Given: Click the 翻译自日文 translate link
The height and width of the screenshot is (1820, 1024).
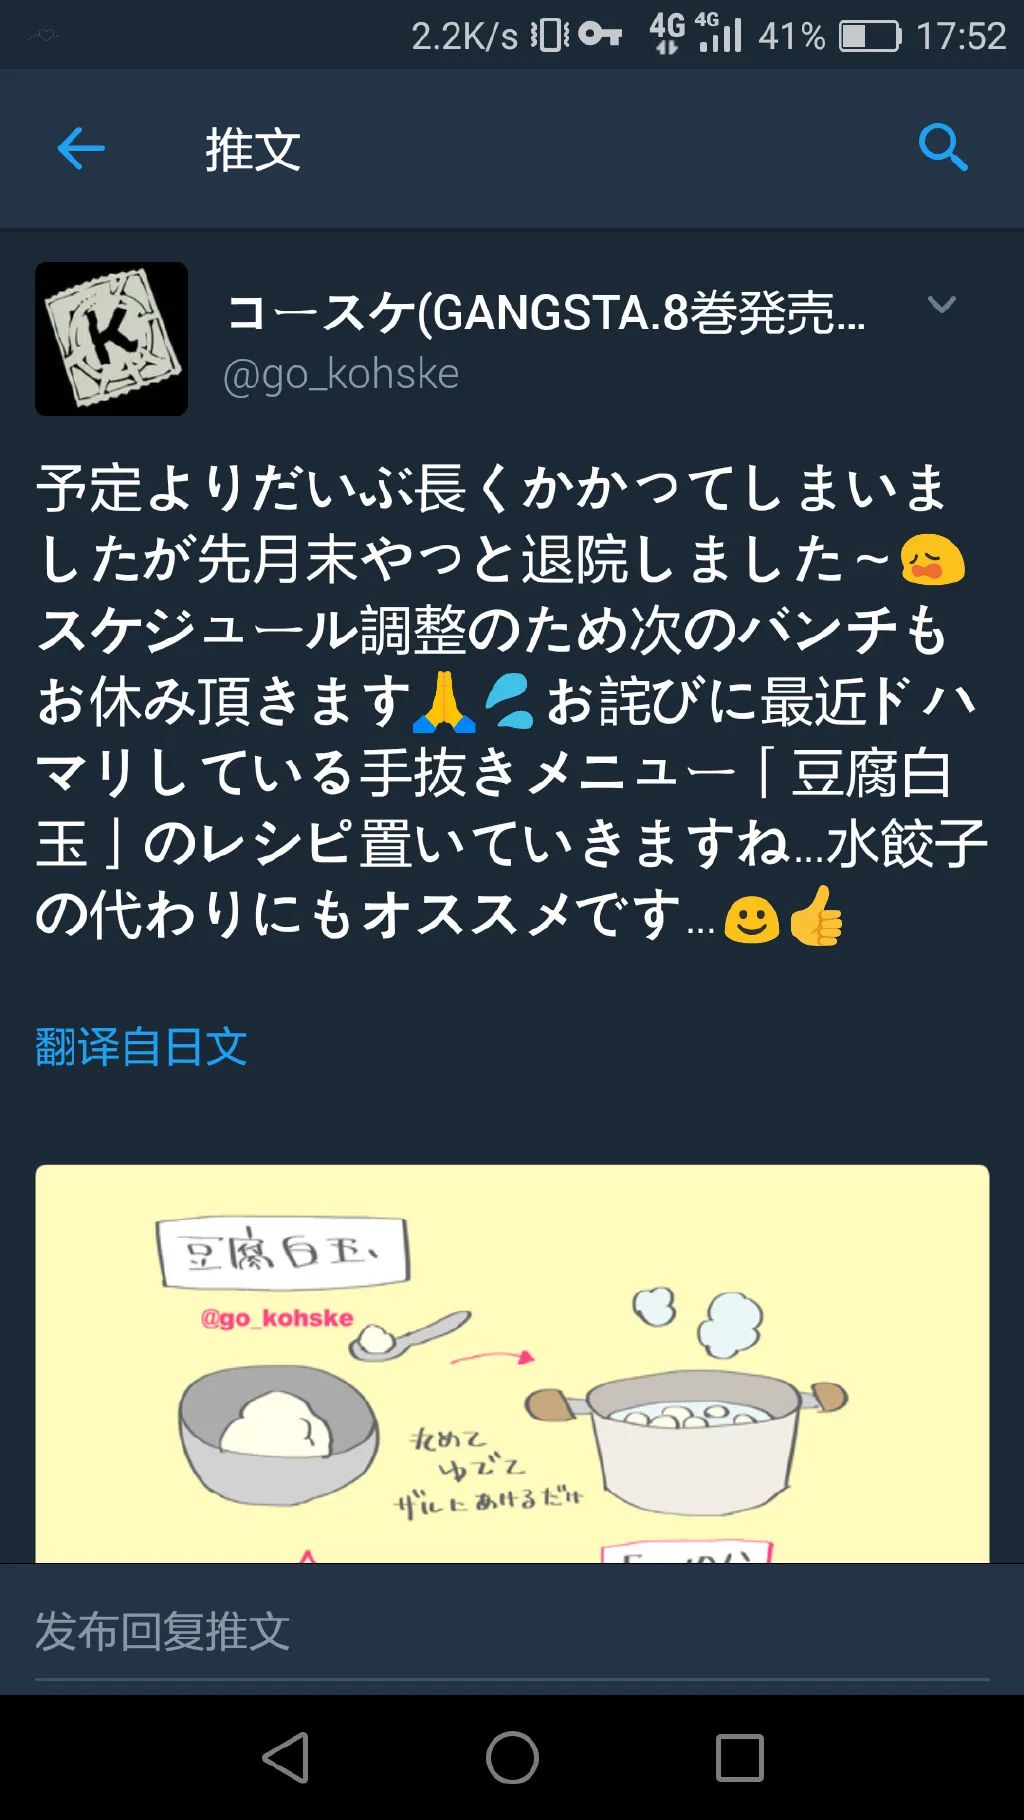Looking at the screenshot, I should [141, 1047].
